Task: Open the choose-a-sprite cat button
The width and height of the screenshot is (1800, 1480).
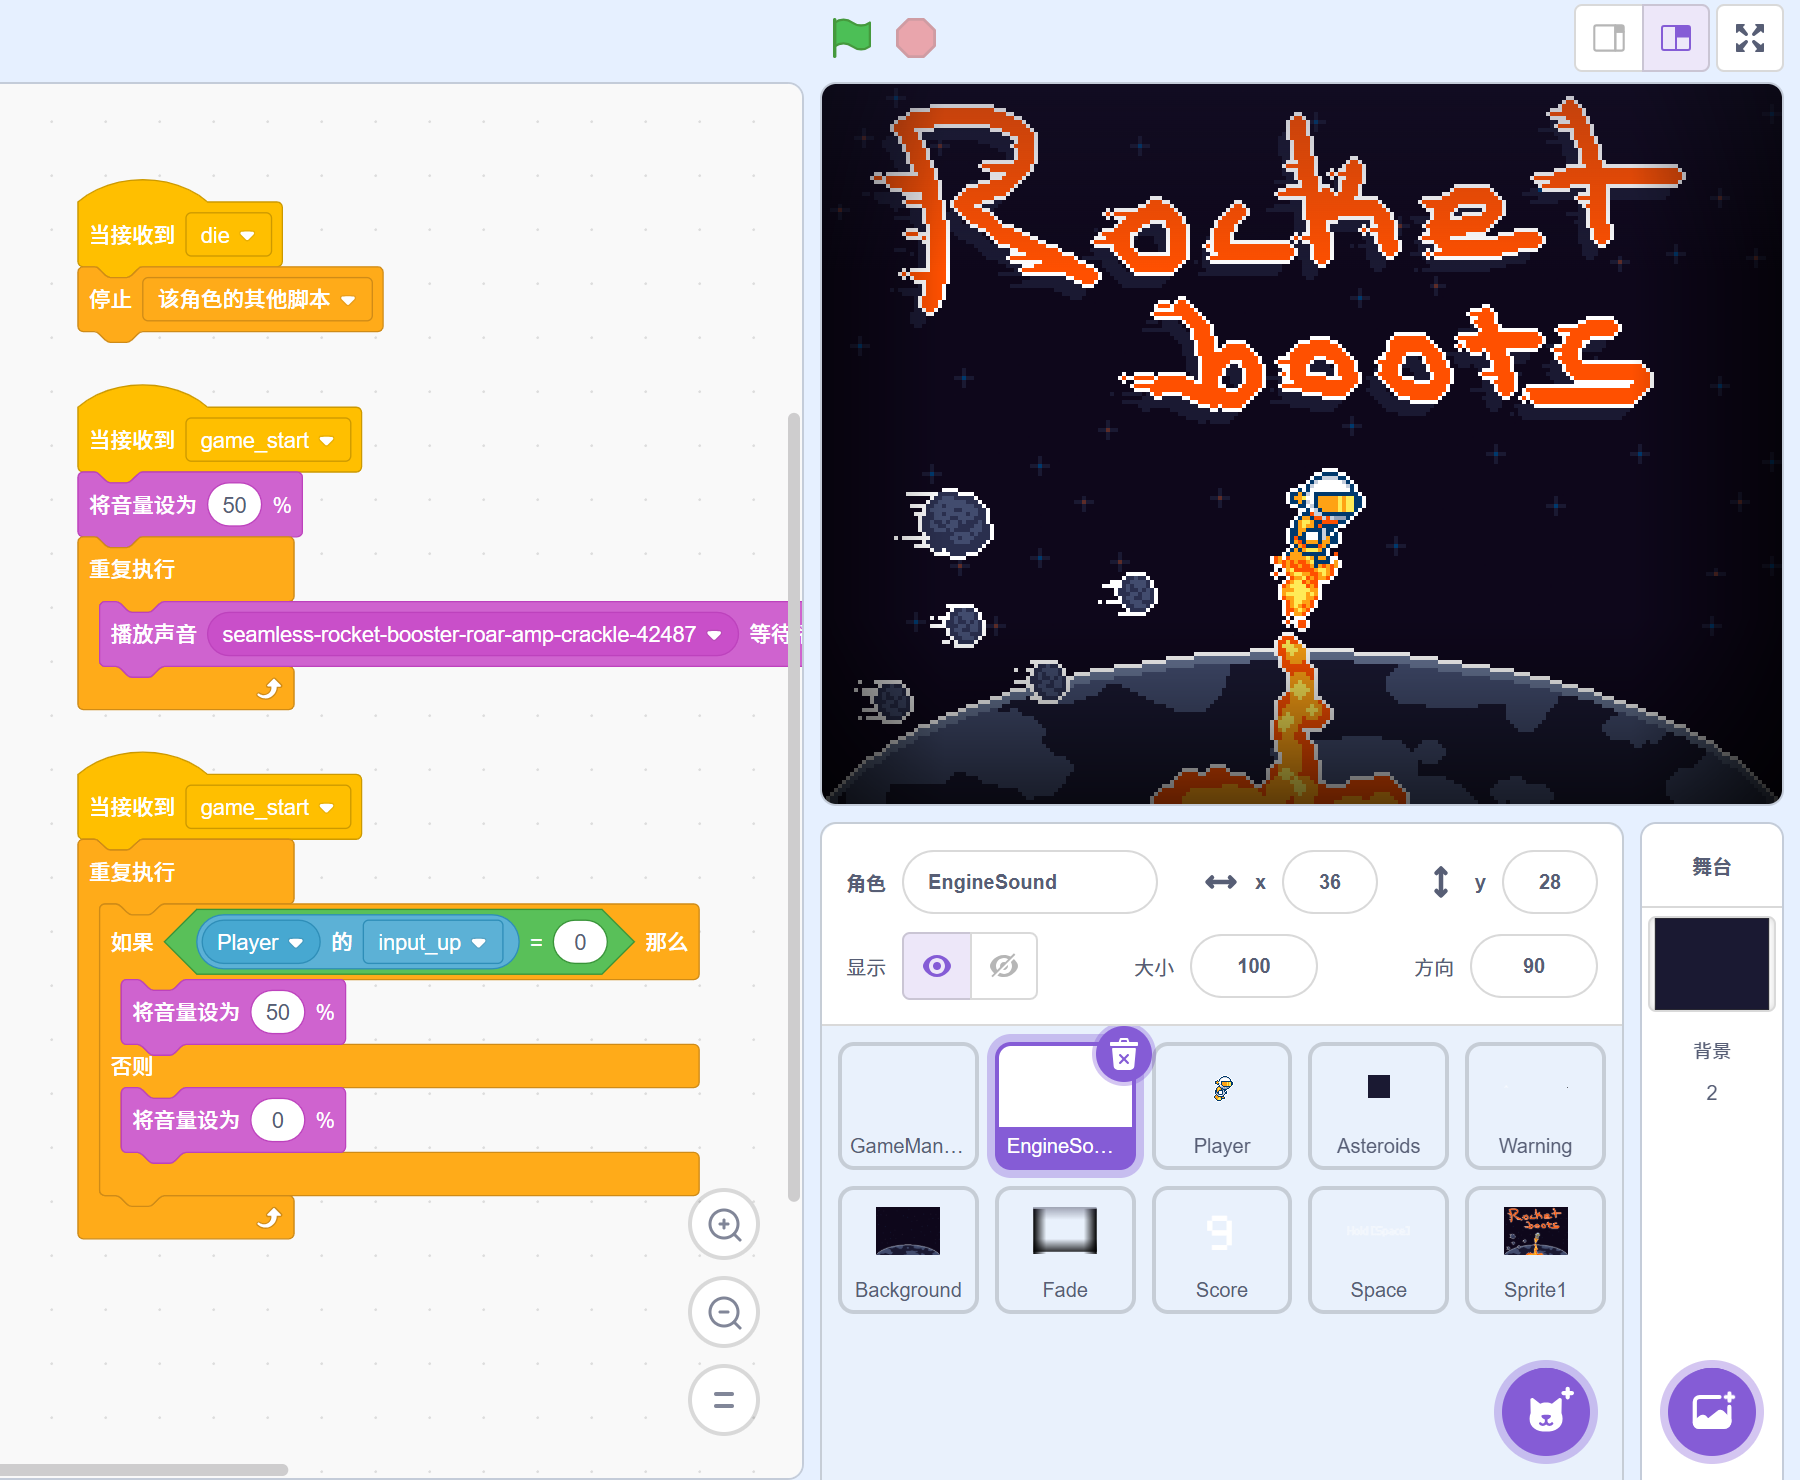Action: point(1545,1412)
